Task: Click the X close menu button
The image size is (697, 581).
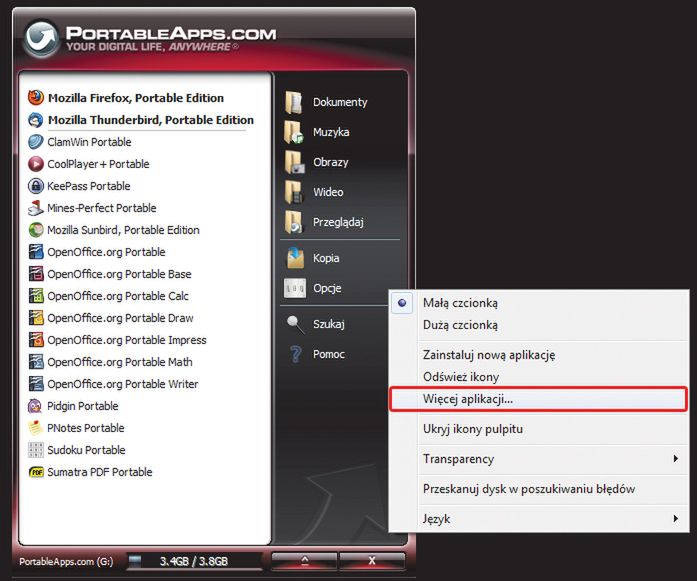Action: click(372, 561)
